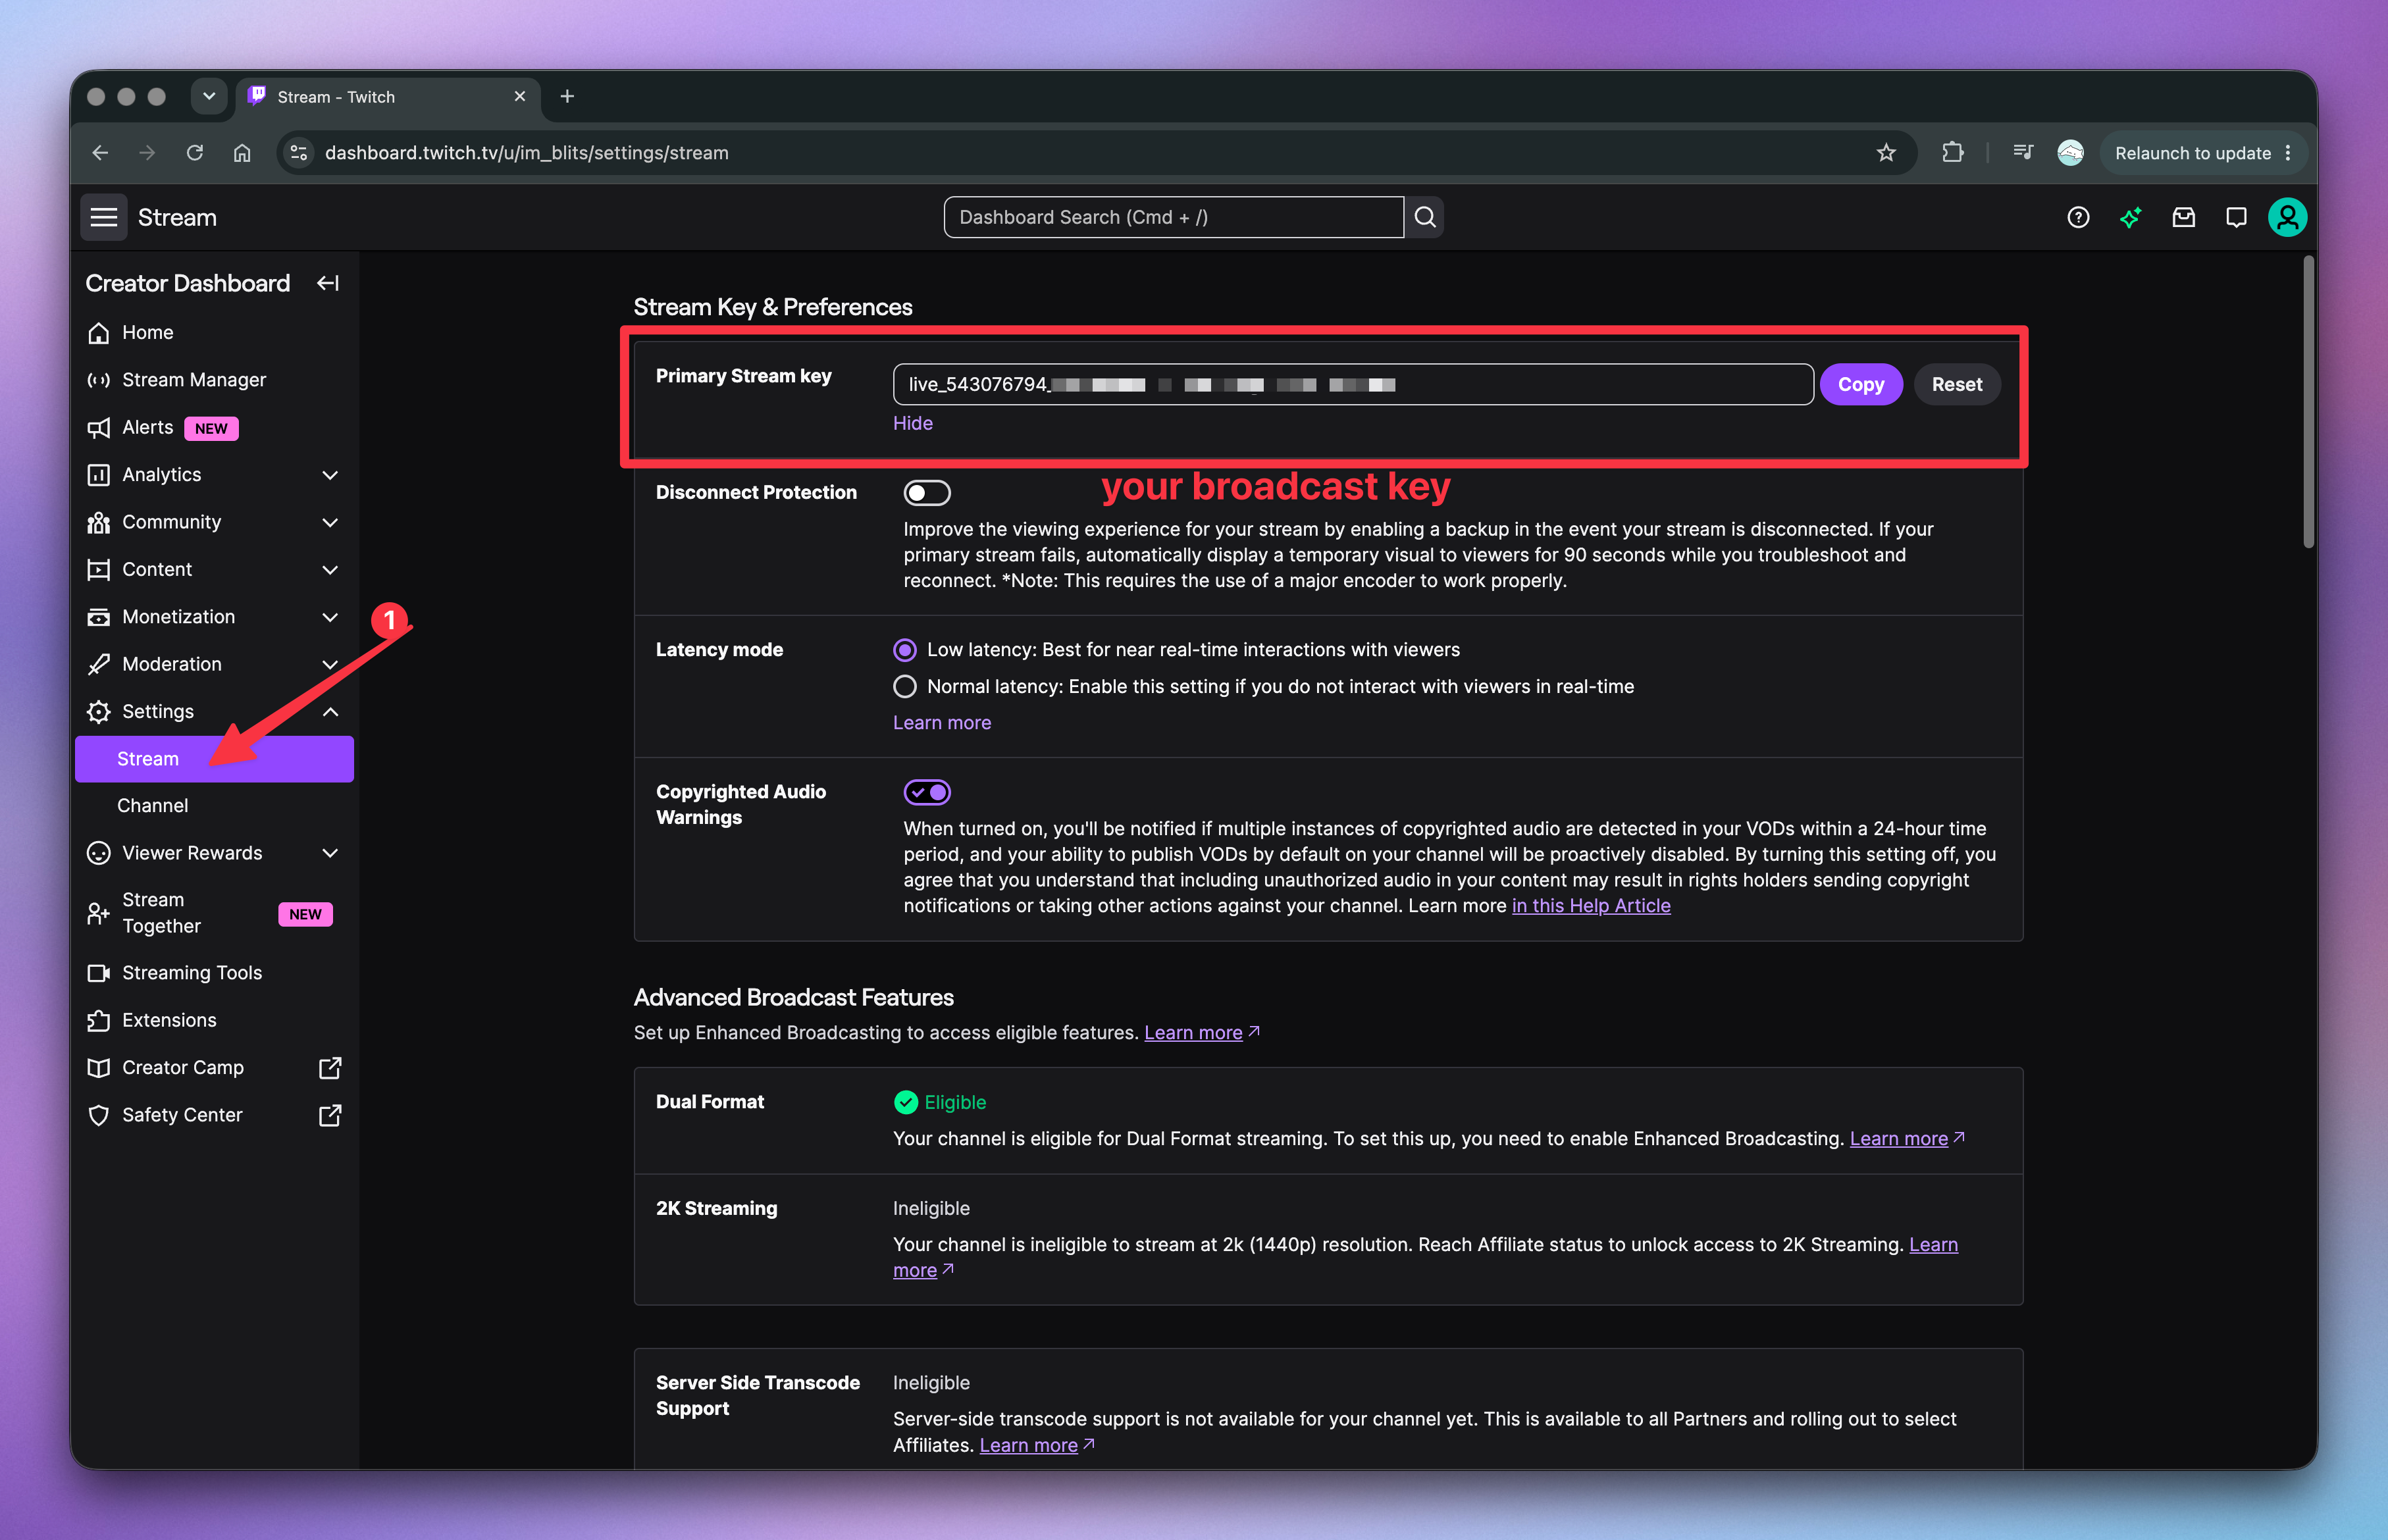Click Learn more for Server Side Transcode

1028,1445
